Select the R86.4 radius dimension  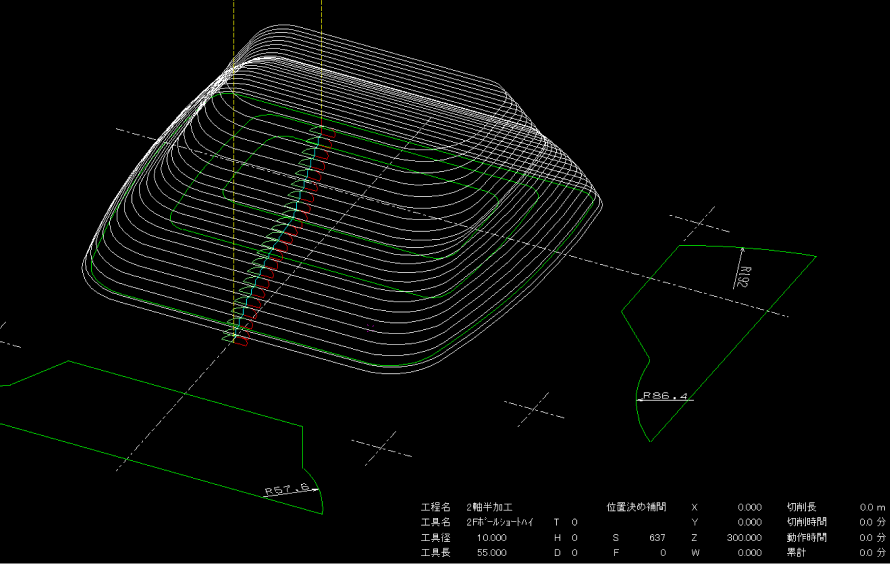665,396
